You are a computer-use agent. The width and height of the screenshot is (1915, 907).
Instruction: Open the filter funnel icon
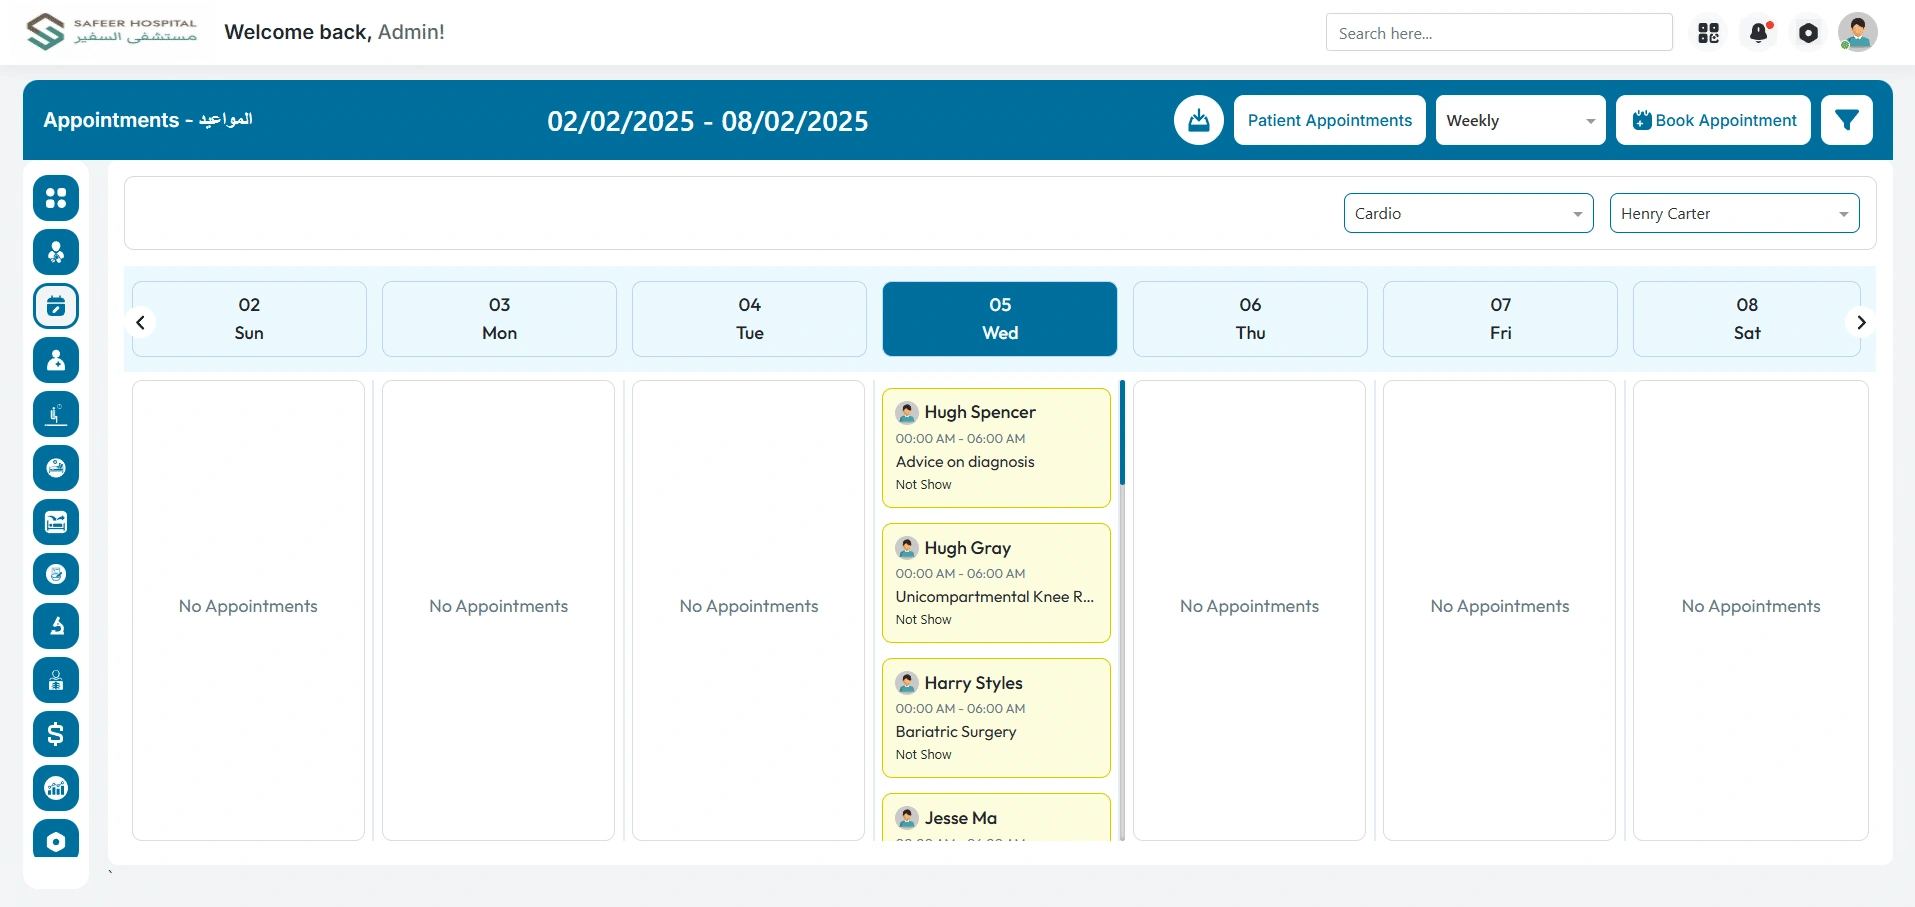[x=1846, y=120]
